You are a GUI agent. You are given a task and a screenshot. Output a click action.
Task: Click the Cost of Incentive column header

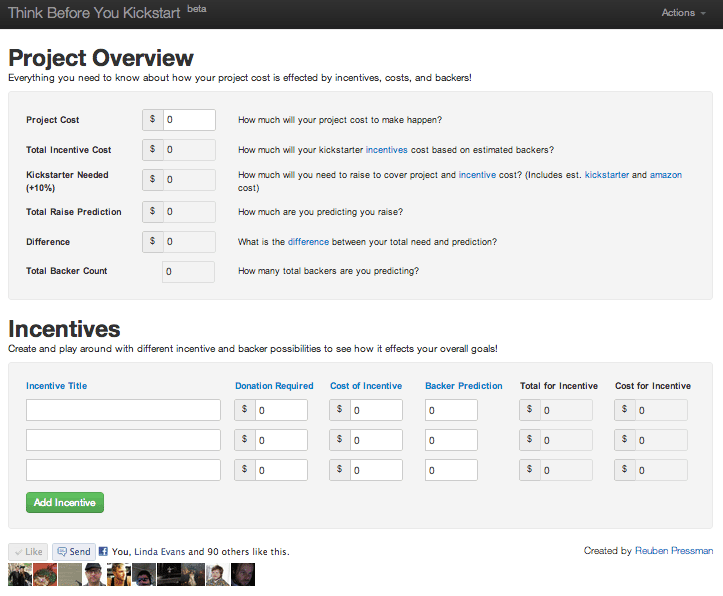(x=366, y=386)
